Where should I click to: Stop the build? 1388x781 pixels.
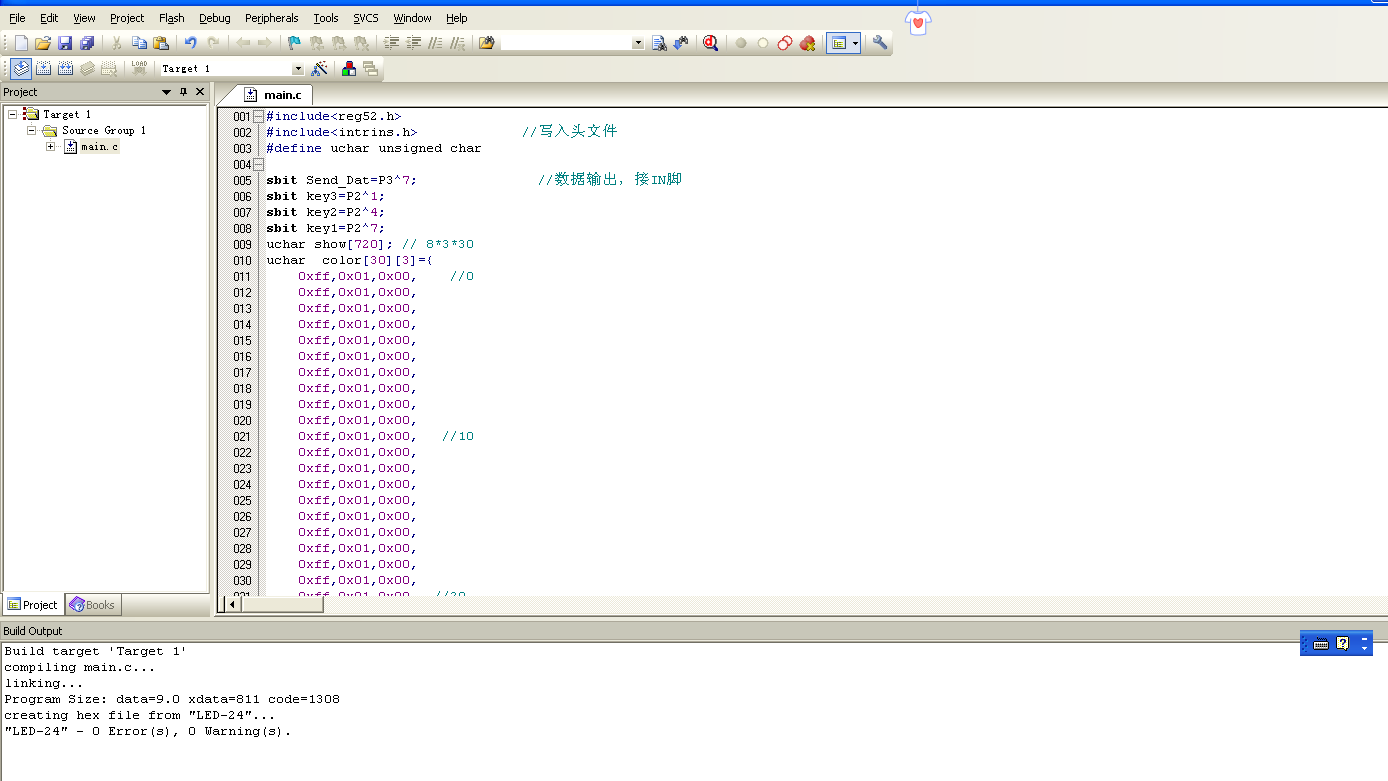[109, 68]
